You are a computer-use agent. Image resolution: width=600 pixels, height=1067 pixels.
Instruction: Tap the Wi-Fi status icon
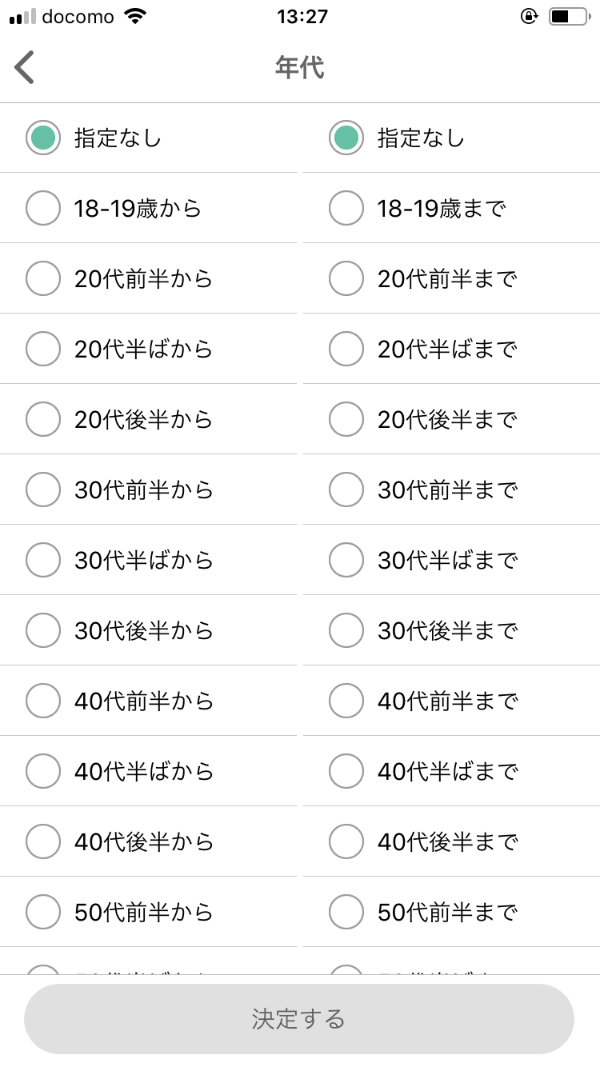[134, 17]
